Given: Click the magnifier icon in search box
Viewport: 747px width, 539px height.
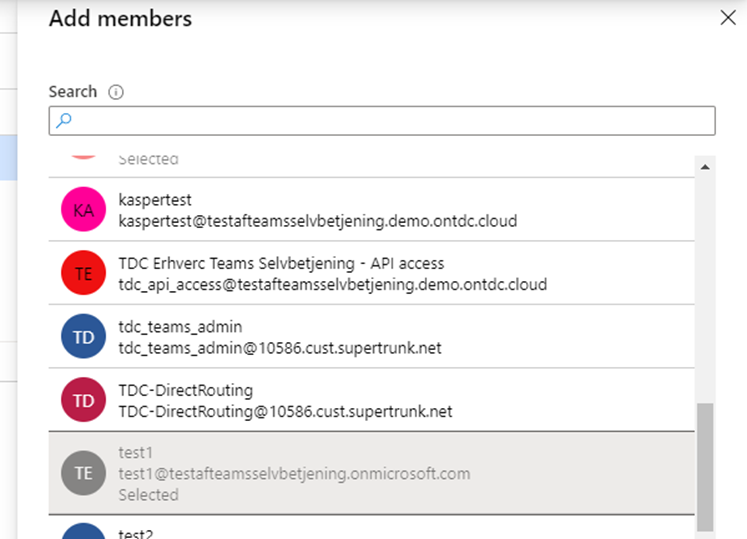Looking at the screenshot, I should point(64,120).
